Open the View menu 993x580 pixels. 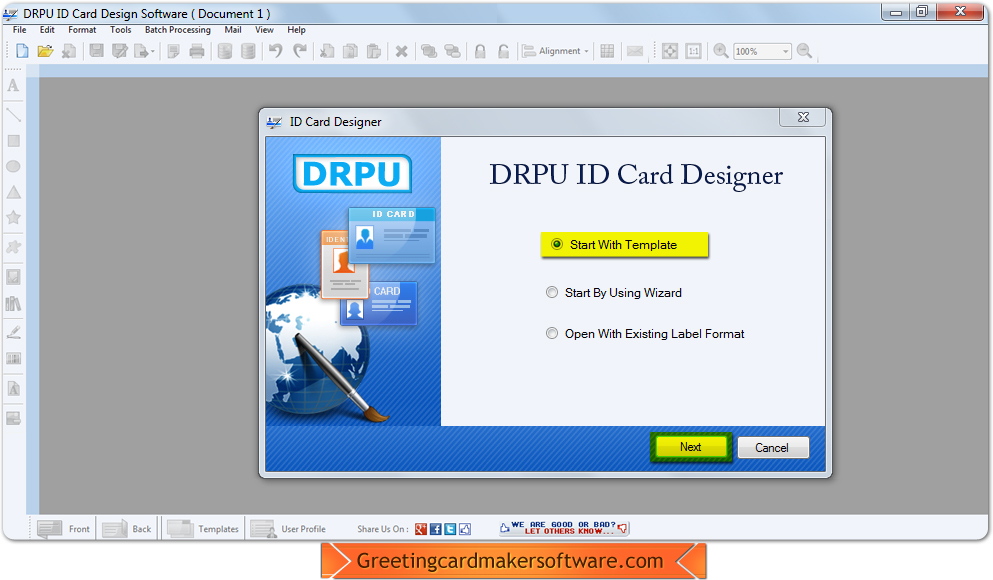[264, 30]
